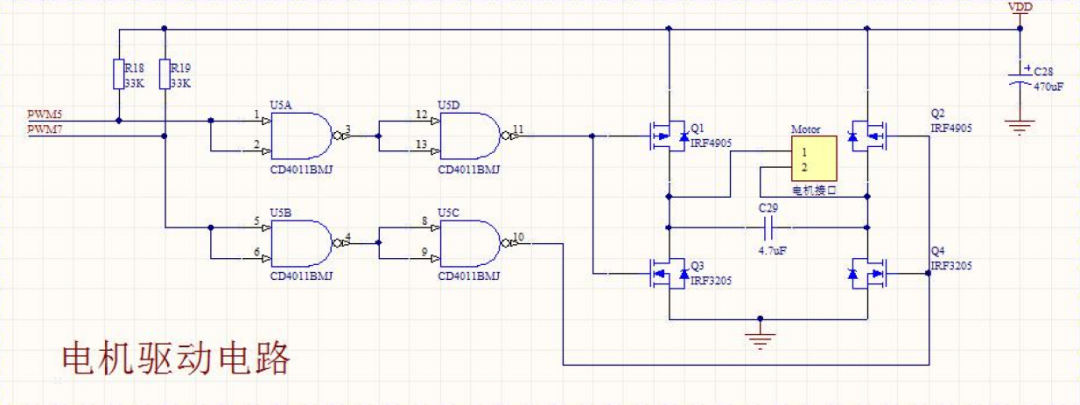Select the C29 4.7uF capacitor
The height and width of the screenshot is (405, 1080).
[768, 227]
